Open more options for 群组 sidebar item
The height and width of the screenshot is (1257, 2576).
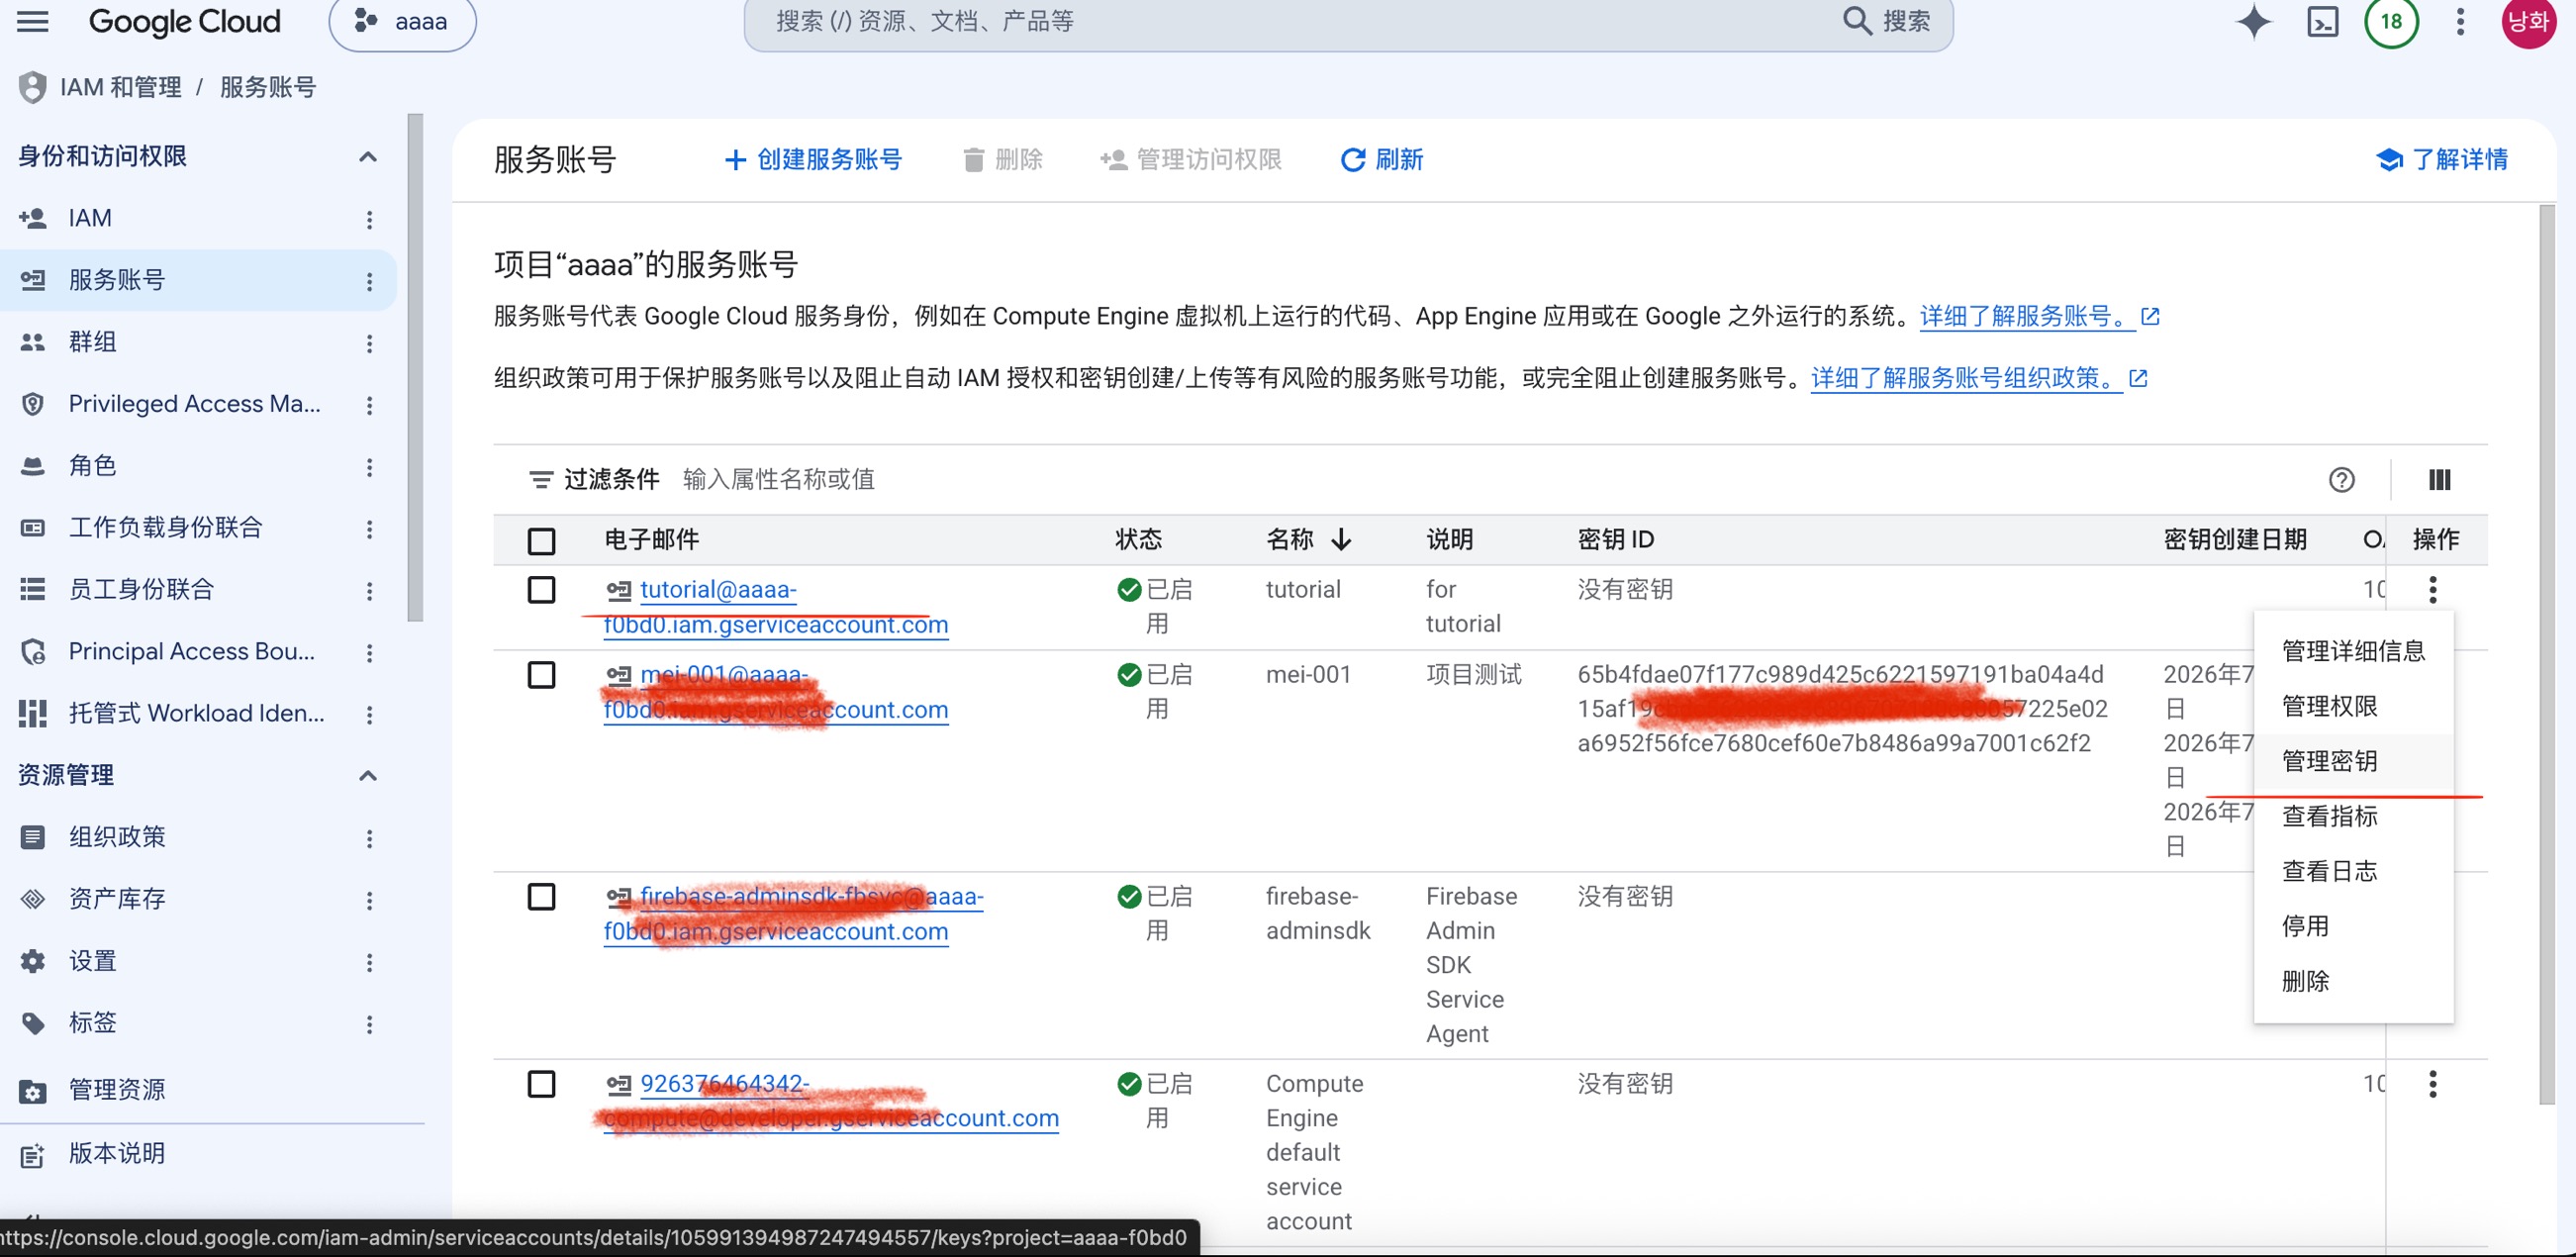pos(369,343)
